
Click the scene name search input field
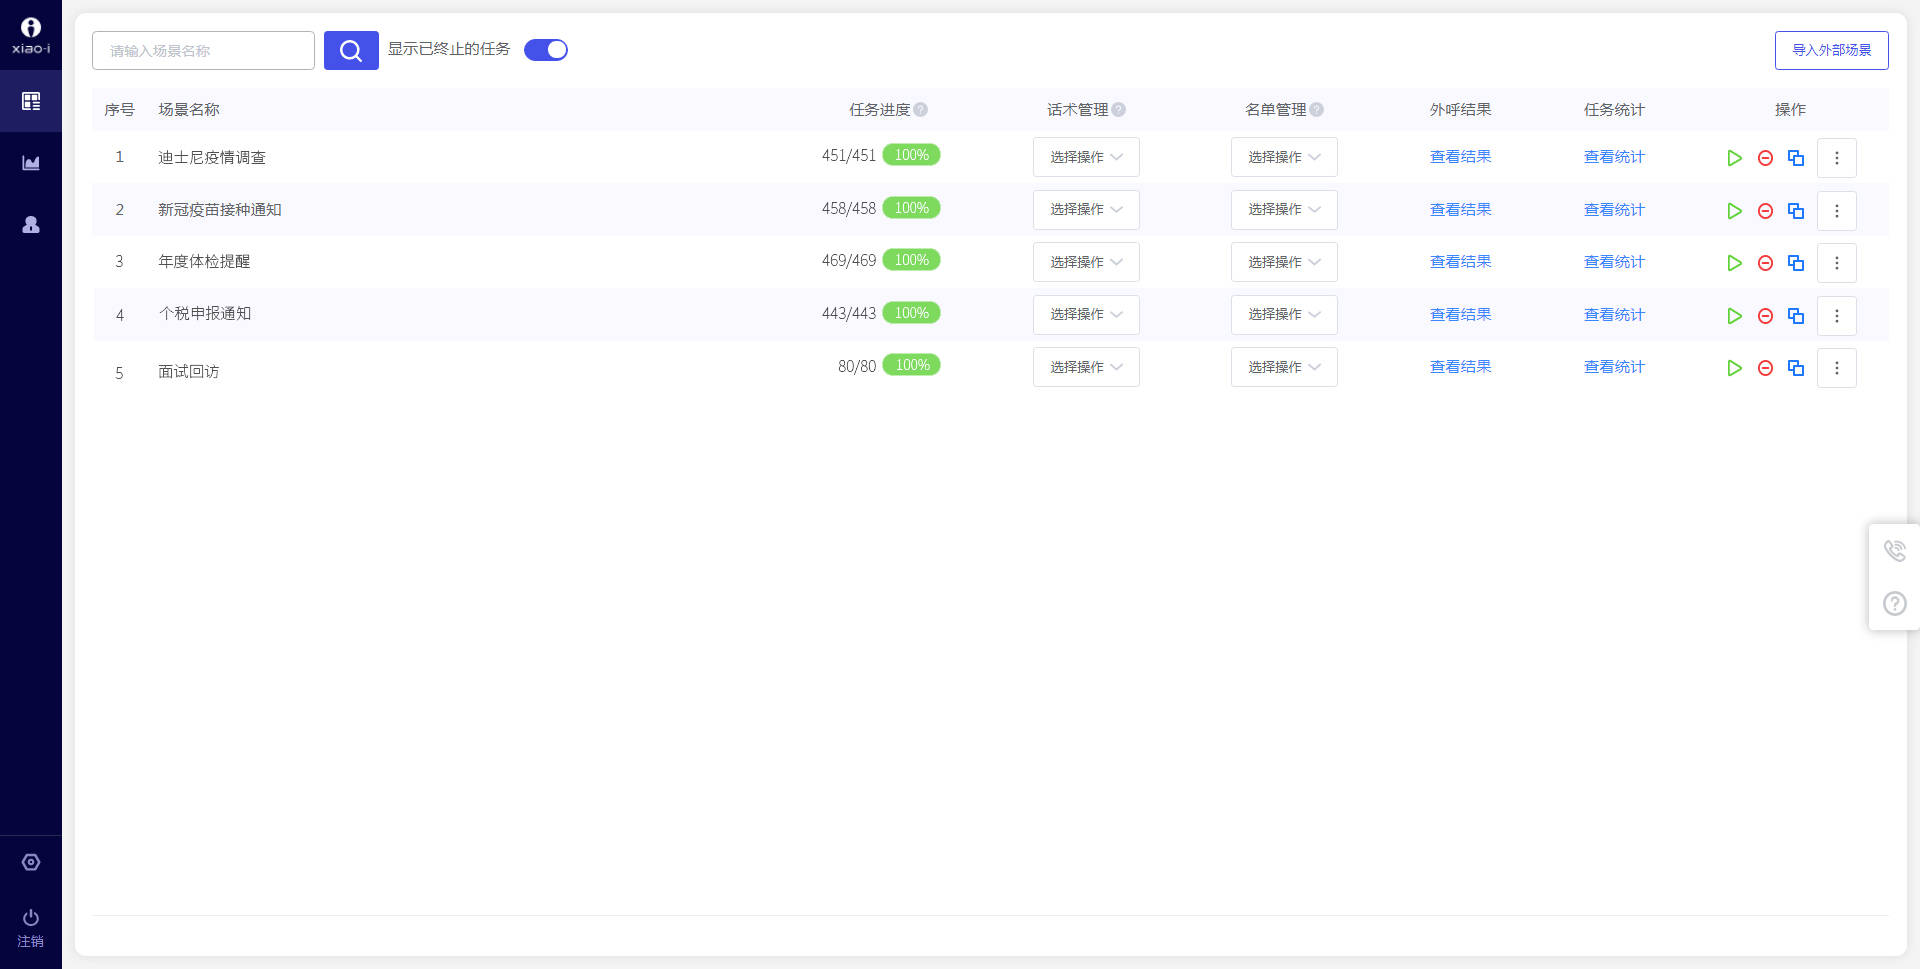click(203, 50)
